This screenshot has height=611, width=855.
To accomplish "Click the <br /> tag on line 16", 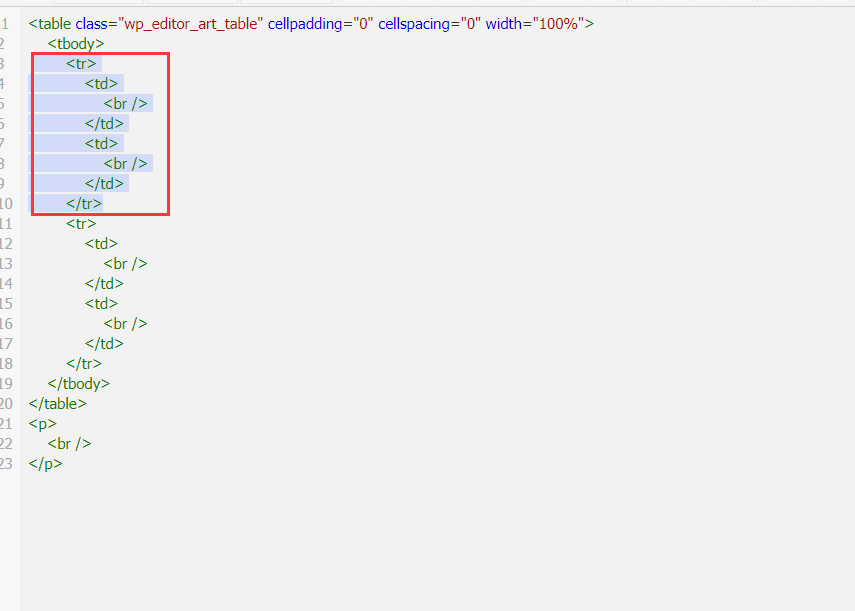I will click(125, 324).
